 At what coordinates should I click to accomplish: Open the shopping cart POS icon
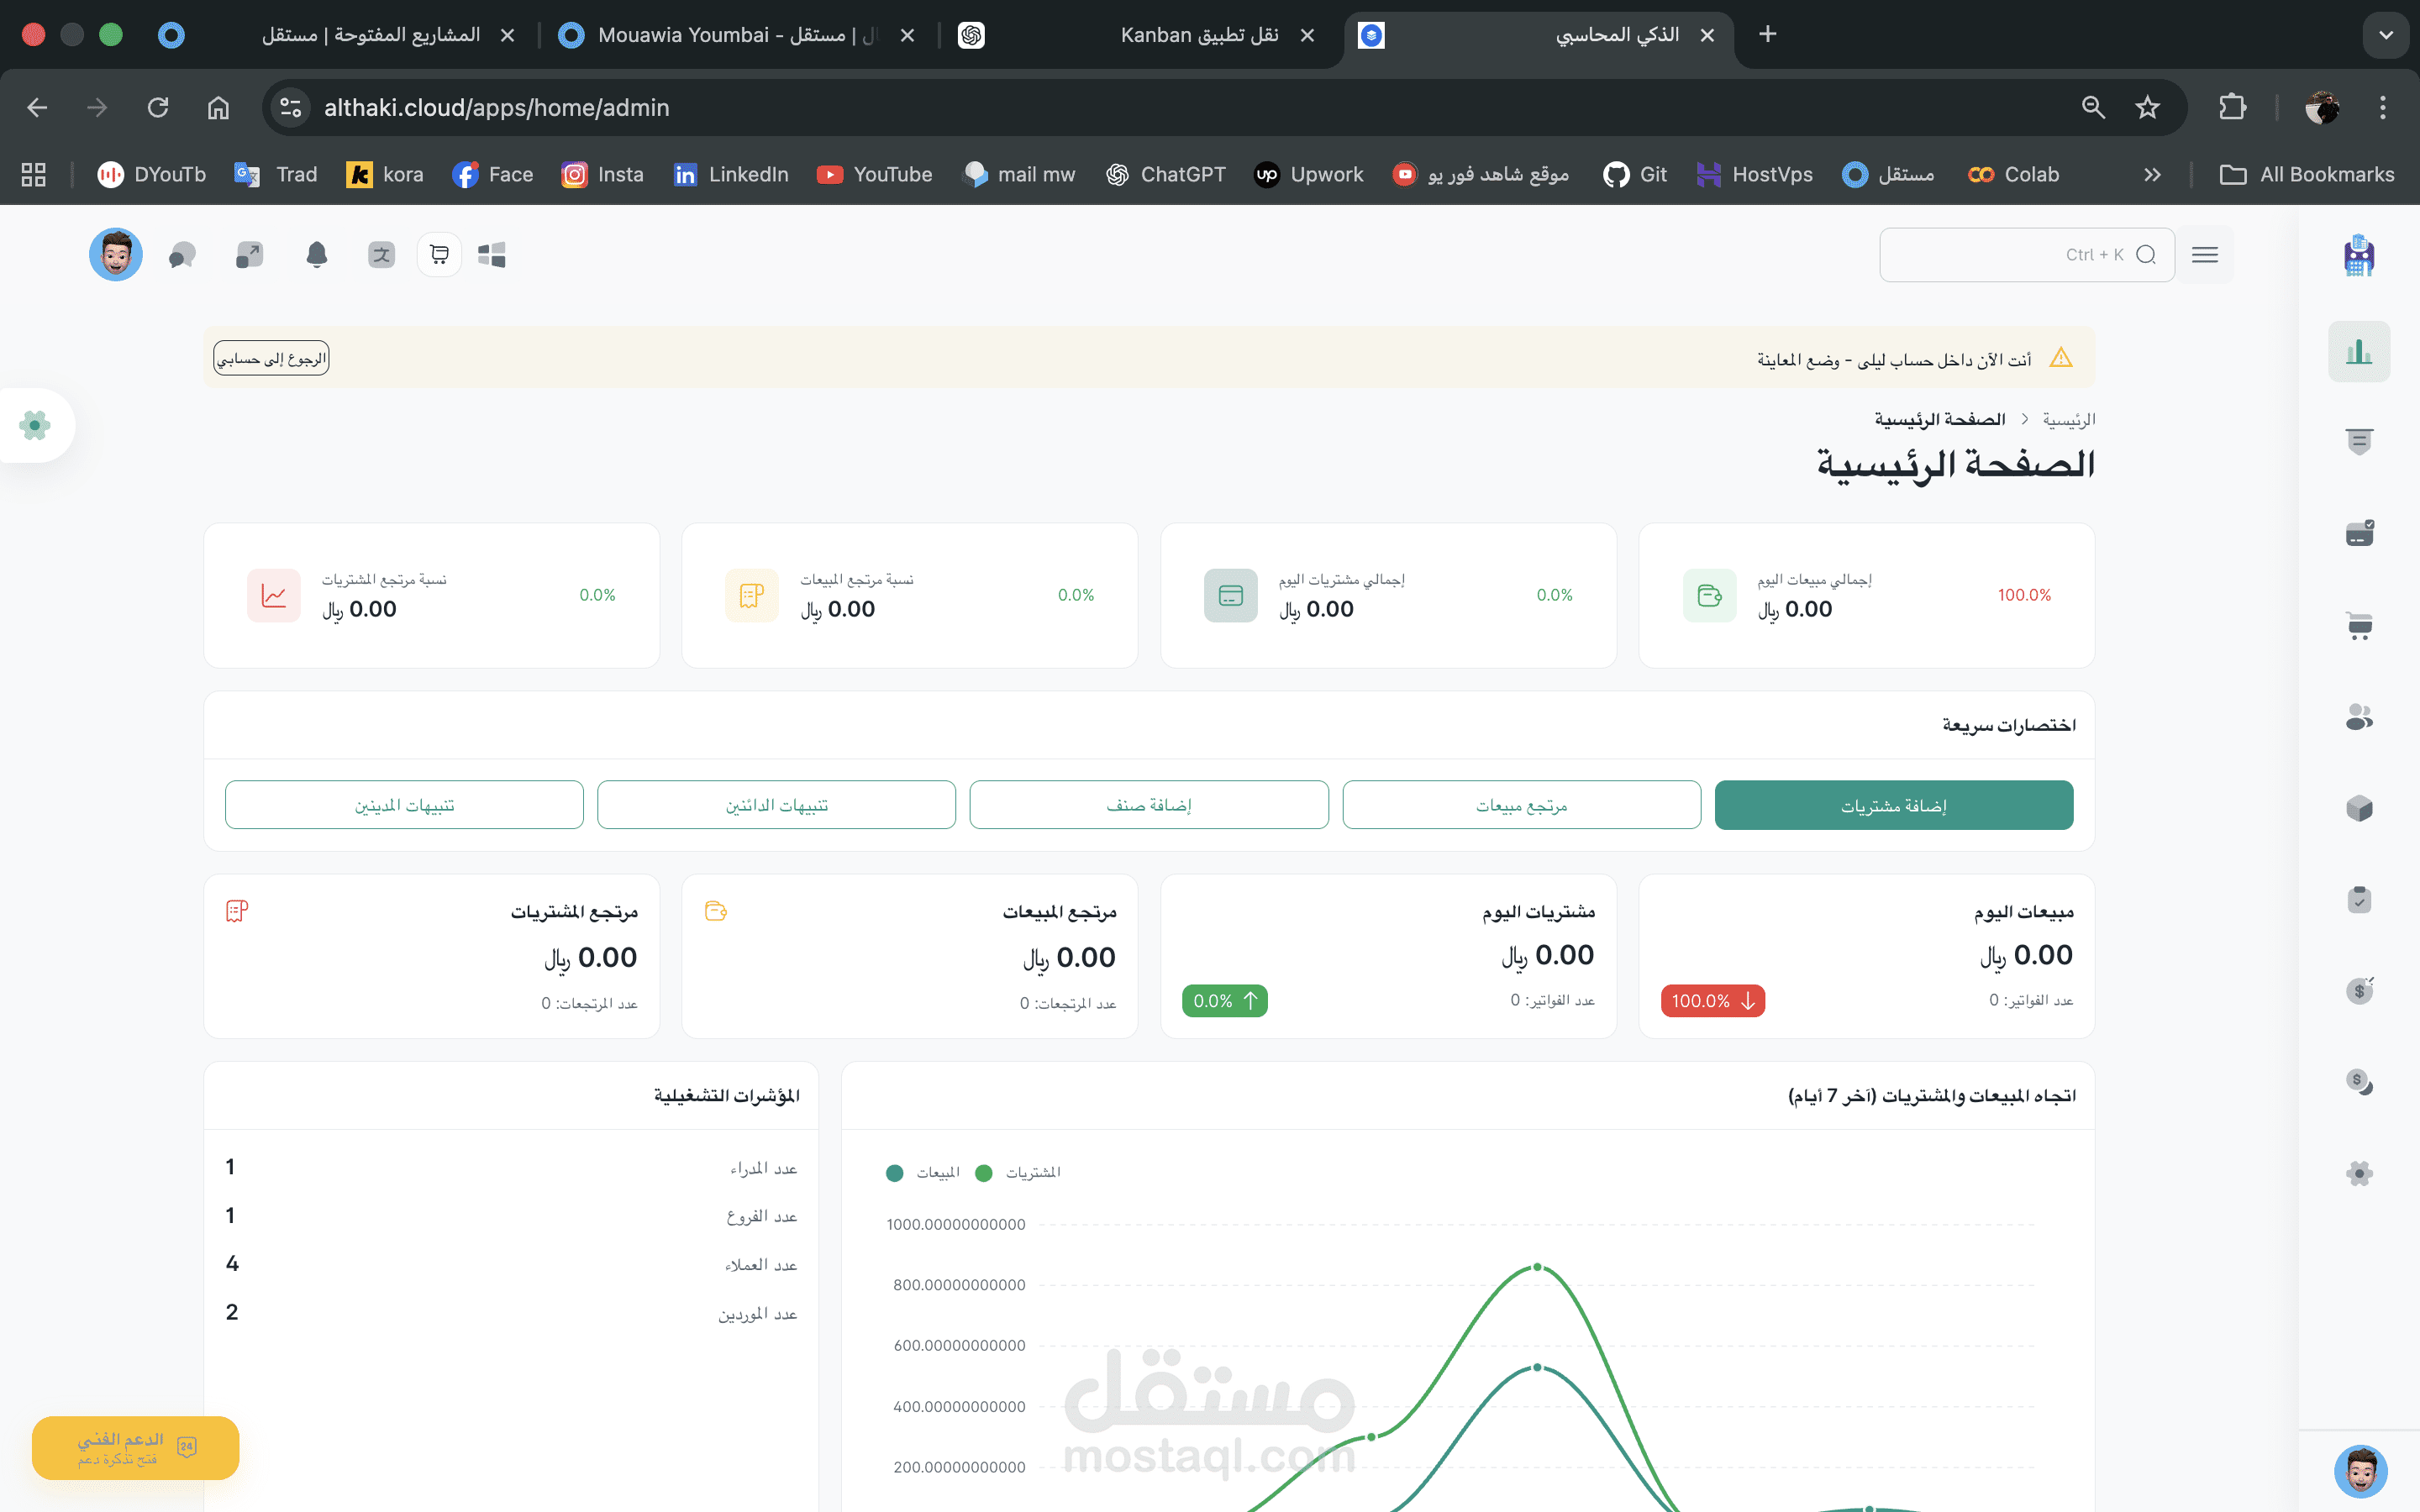coord(439,255)
